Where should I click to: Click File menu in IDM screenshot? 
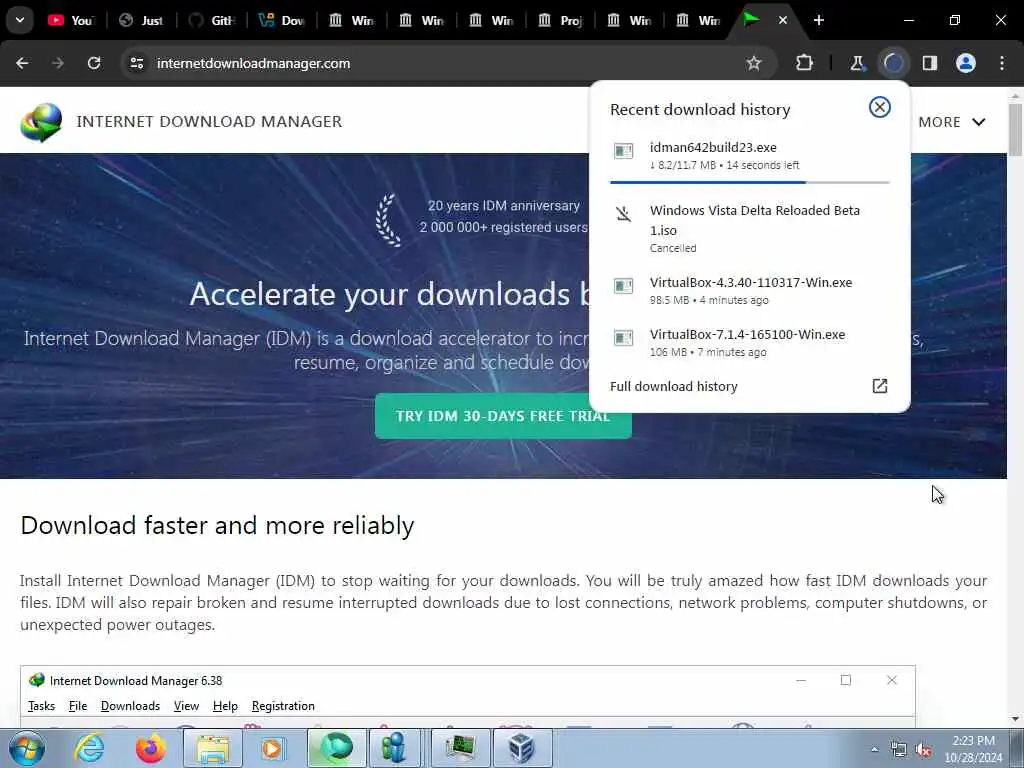point(78,706)
